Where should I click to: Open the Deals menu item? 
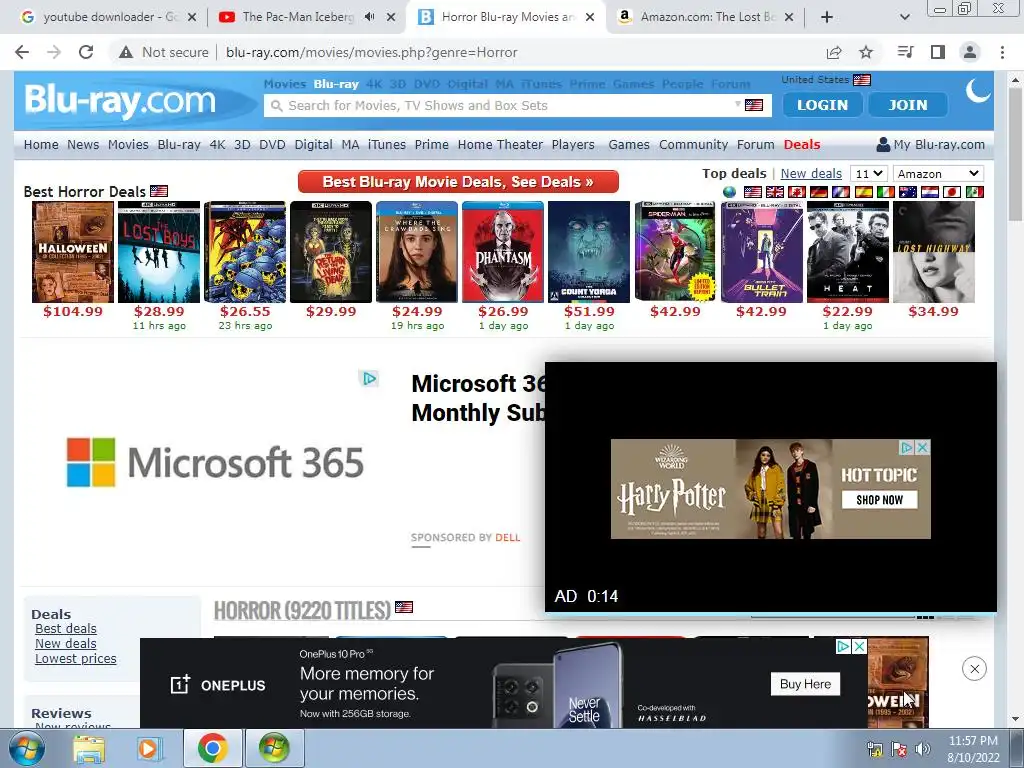coord(802,144)
